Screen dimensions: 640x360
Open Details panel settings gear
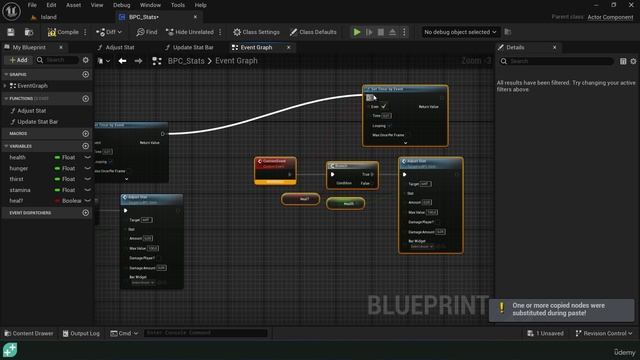click(x=633, y=61)
